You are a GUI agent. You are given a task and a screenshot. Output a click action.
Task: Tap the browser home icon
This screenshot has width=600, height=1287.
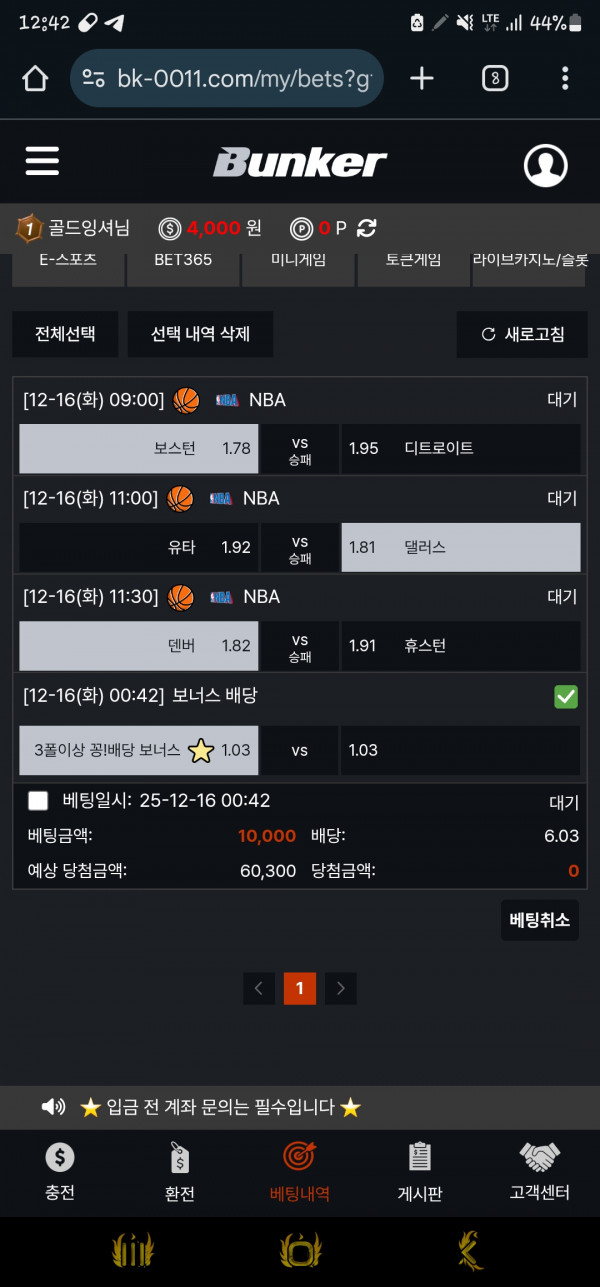point(35,79)
